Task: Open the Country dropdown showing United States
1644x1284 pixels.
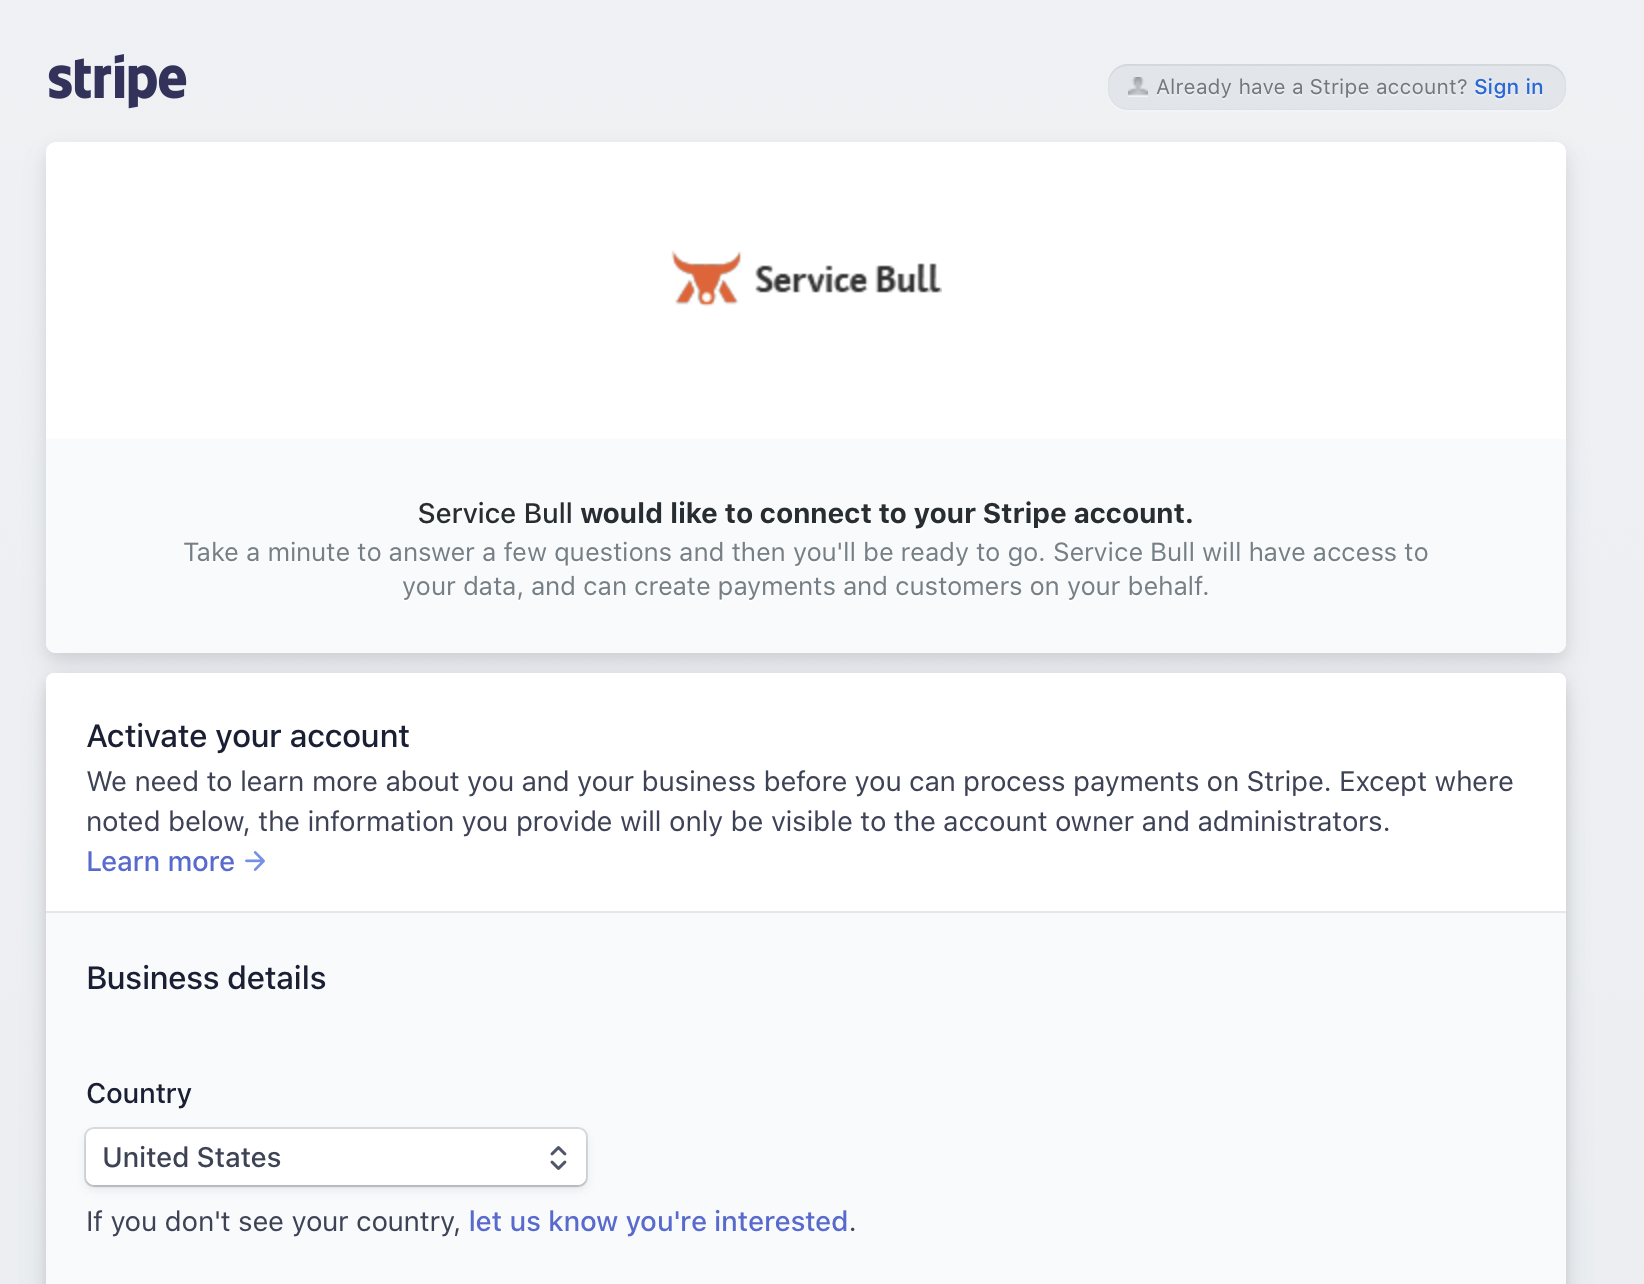Action: [x=336, y=1157]
